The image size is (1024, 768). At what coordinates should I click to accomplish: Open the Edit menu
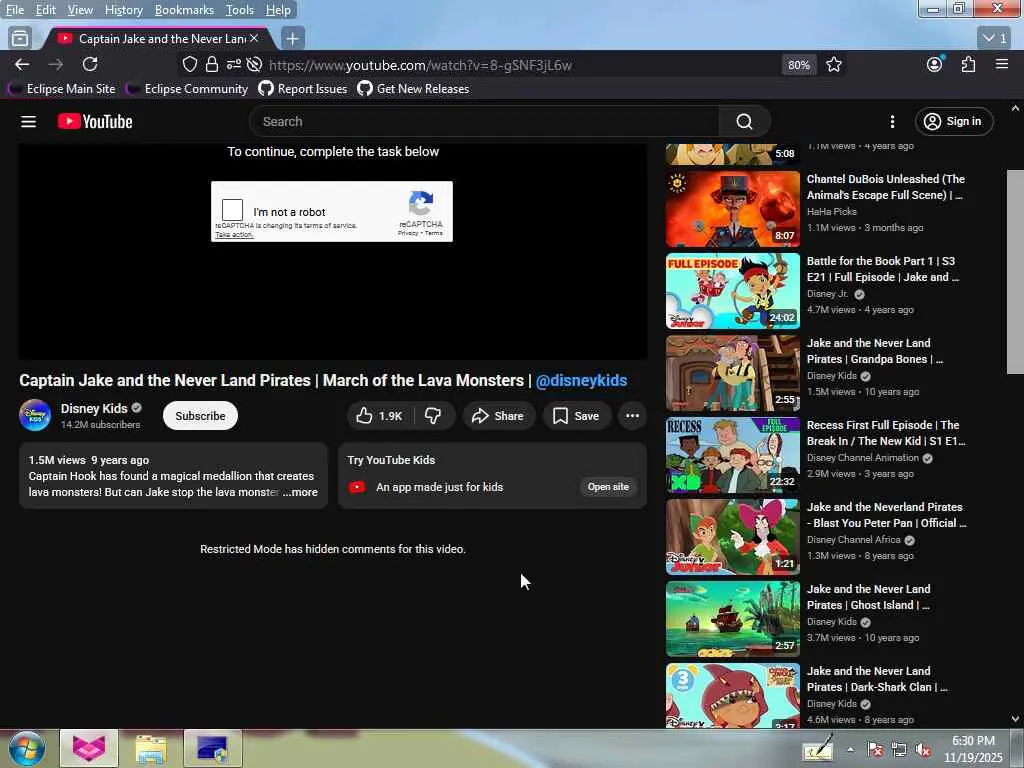tap(45, 10)
